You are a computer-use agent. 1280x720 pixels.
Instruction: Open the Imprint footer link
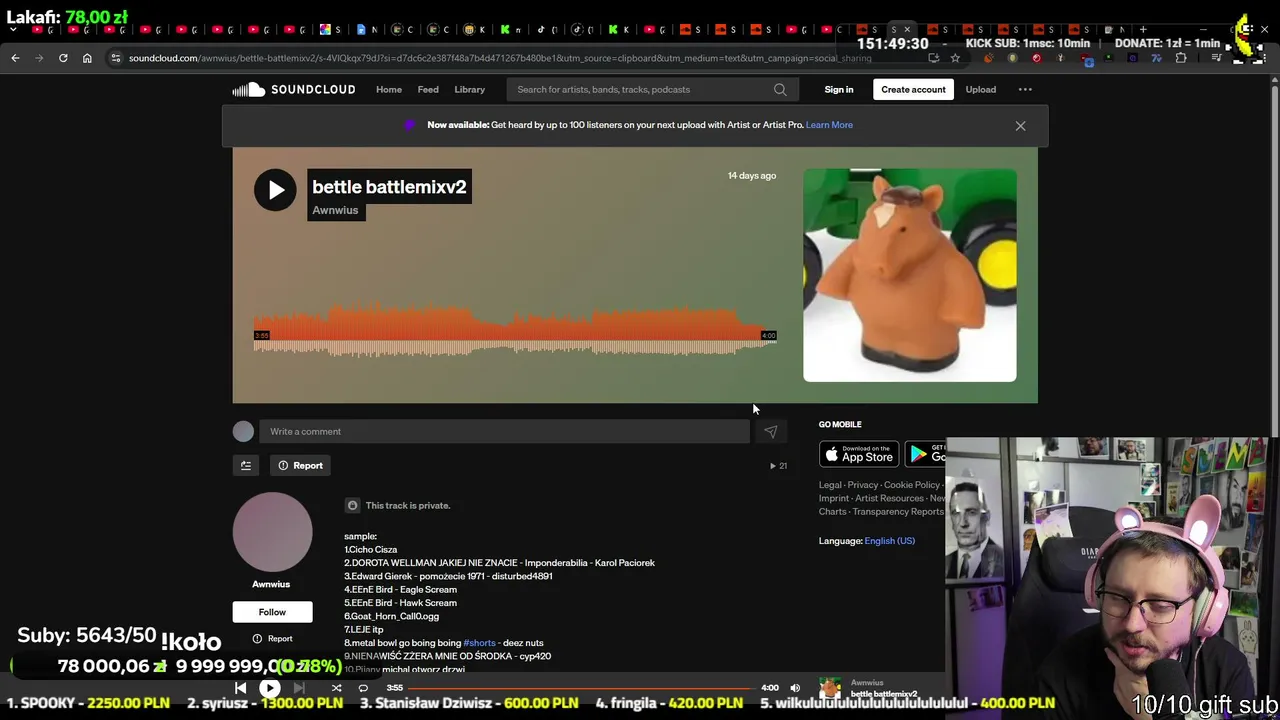834,498
